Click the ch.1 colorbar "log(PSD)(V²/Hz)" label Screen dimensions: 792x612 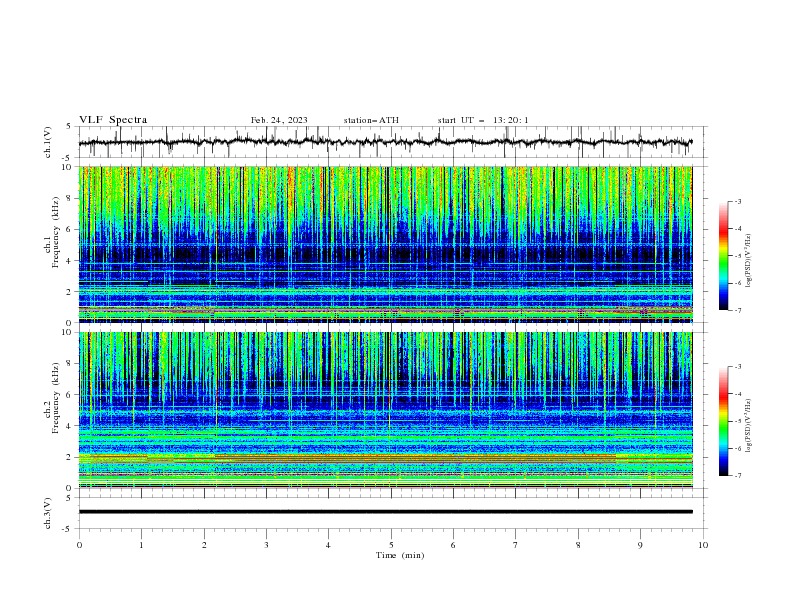[749, 261]
